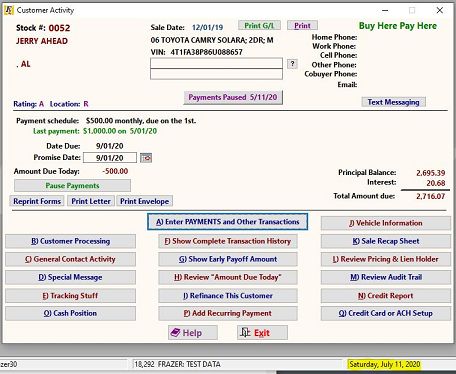The height and width of the screenshot is (374, 456).
Task: Open B) Customer Processing
Action: point(70,241)
